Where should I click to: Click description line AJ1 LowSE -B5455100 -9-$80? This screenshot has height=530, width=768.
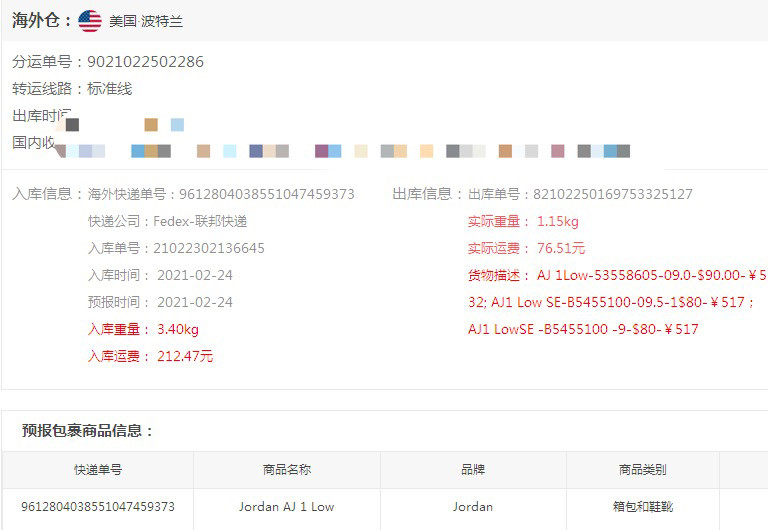click(x=583, y=329)
